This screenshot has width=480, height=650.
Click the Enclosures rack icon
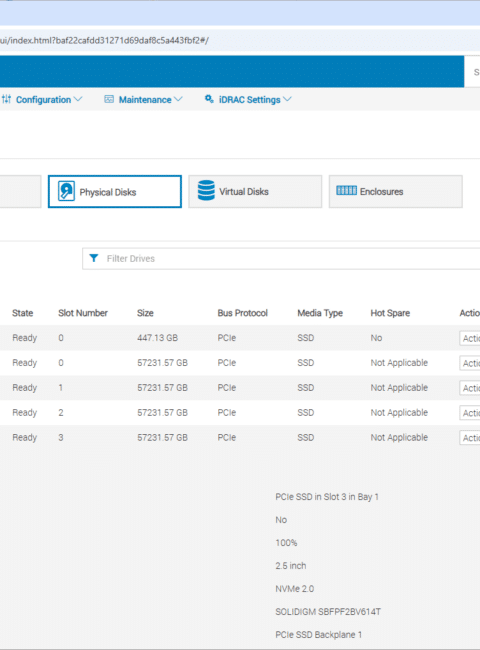coord(347,191)
